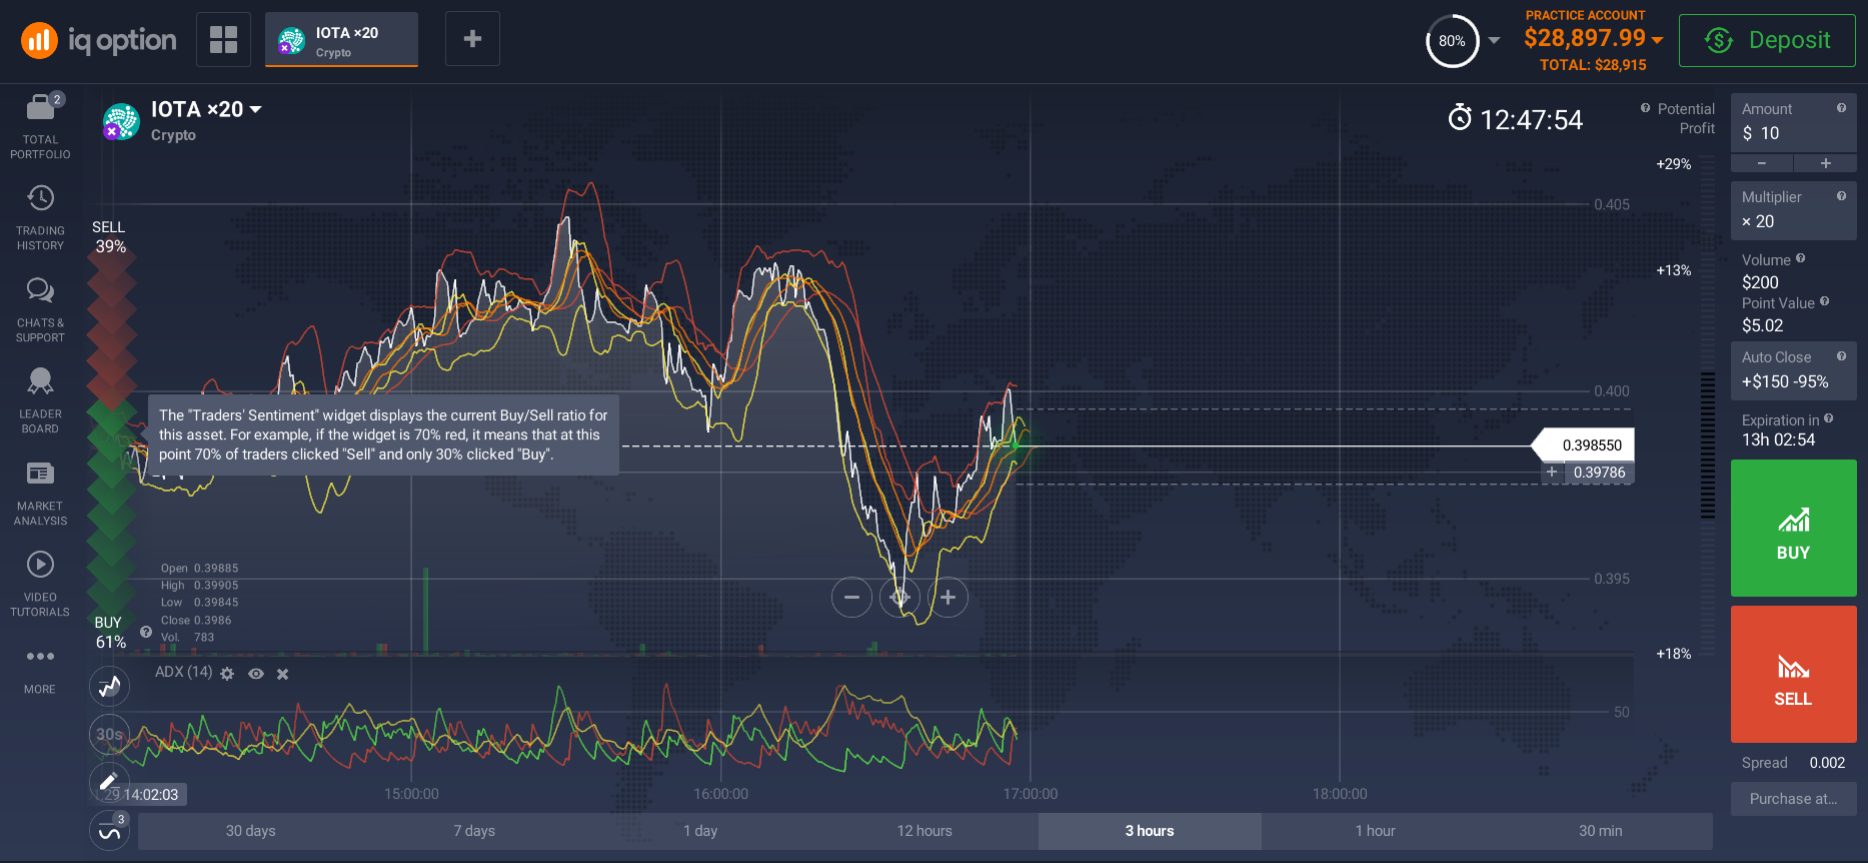Click the Amount $ 10 input field
This screenshot has width=1868, height=863.
coord(1793,123)
